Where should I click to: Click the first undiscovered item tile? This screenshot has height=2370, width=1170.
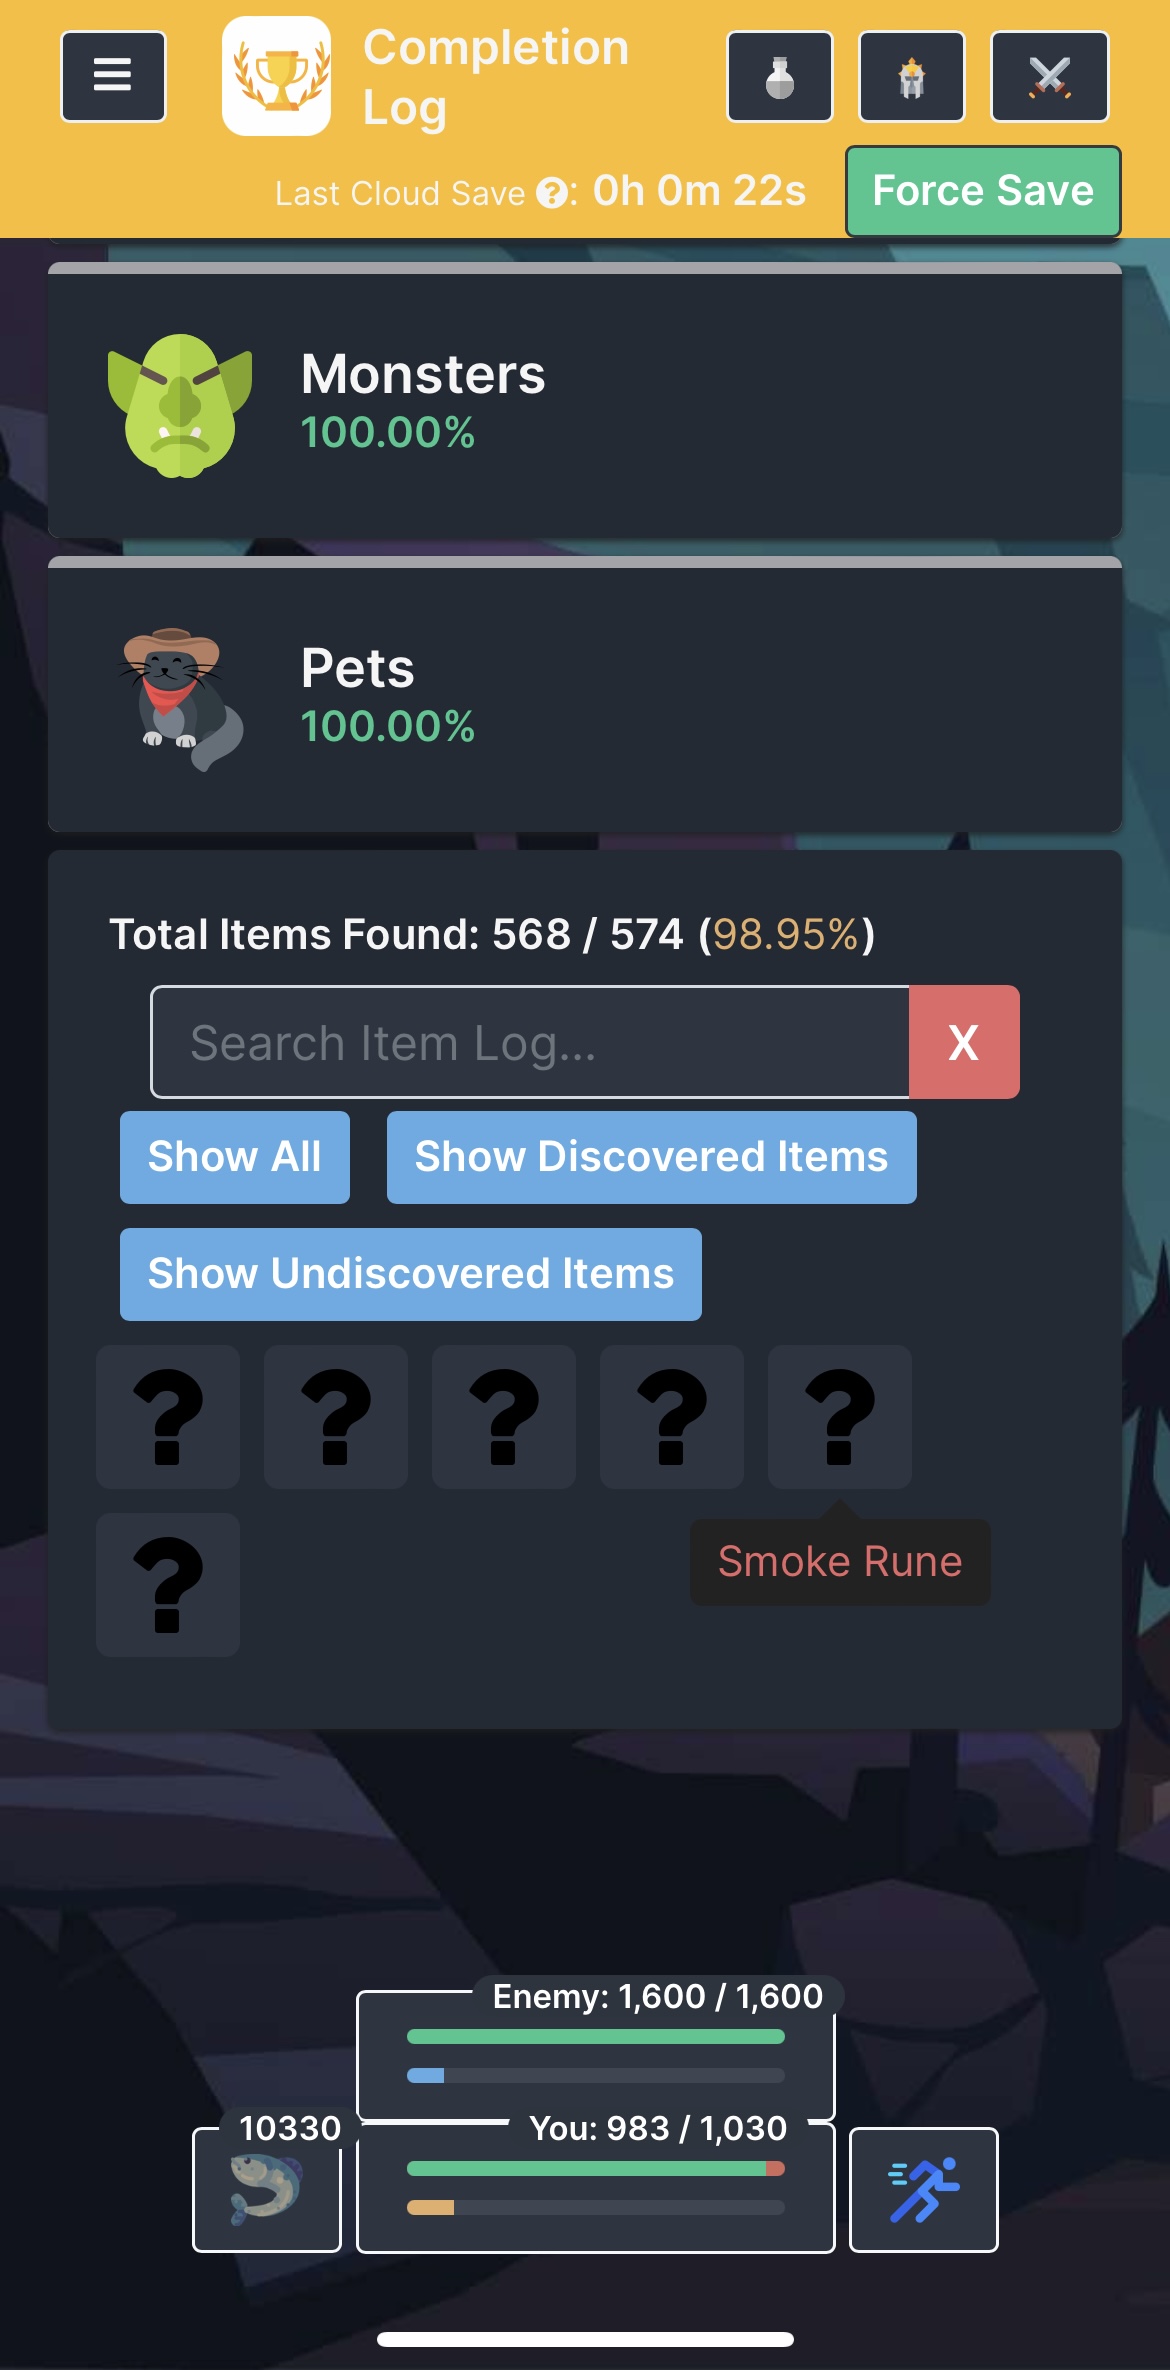(x=168, y=1417)
